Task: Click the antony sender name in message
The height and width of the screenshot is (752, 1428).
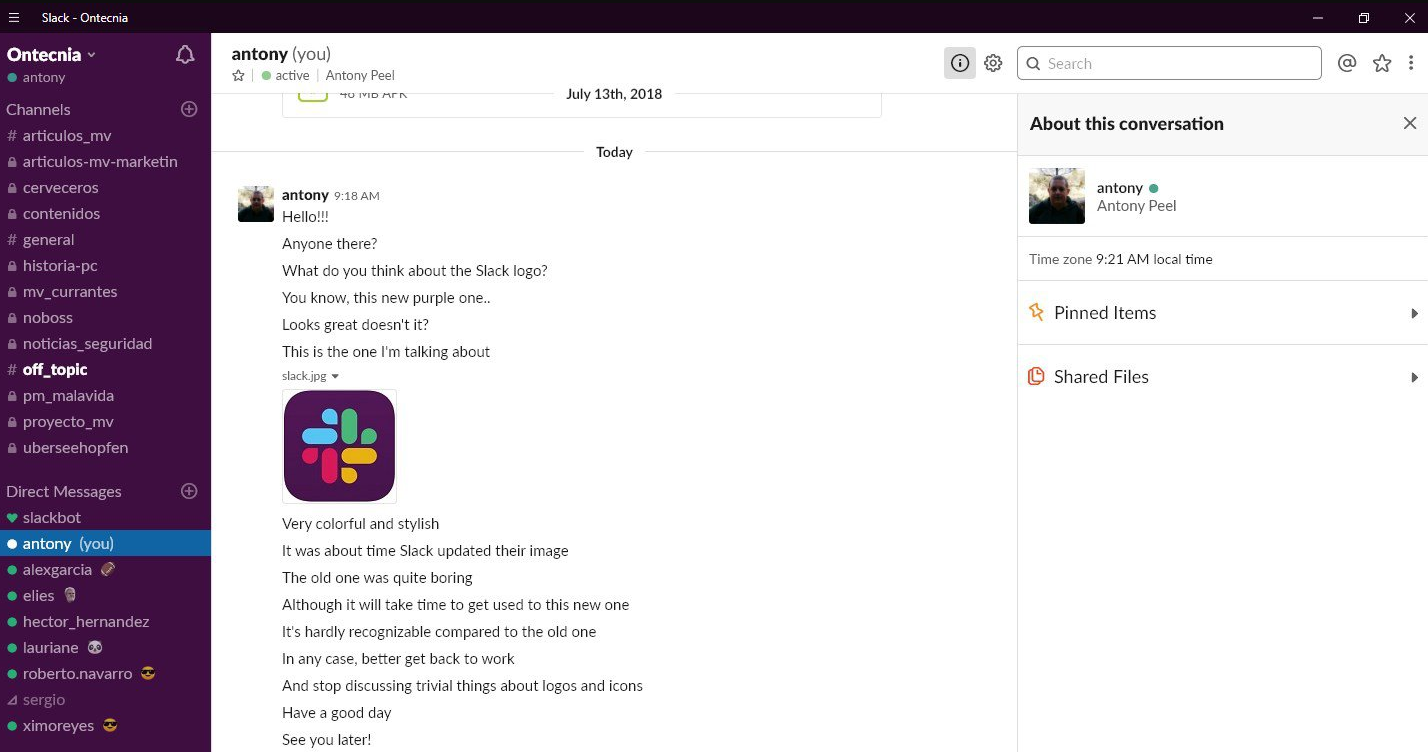Action: (305, 195)
